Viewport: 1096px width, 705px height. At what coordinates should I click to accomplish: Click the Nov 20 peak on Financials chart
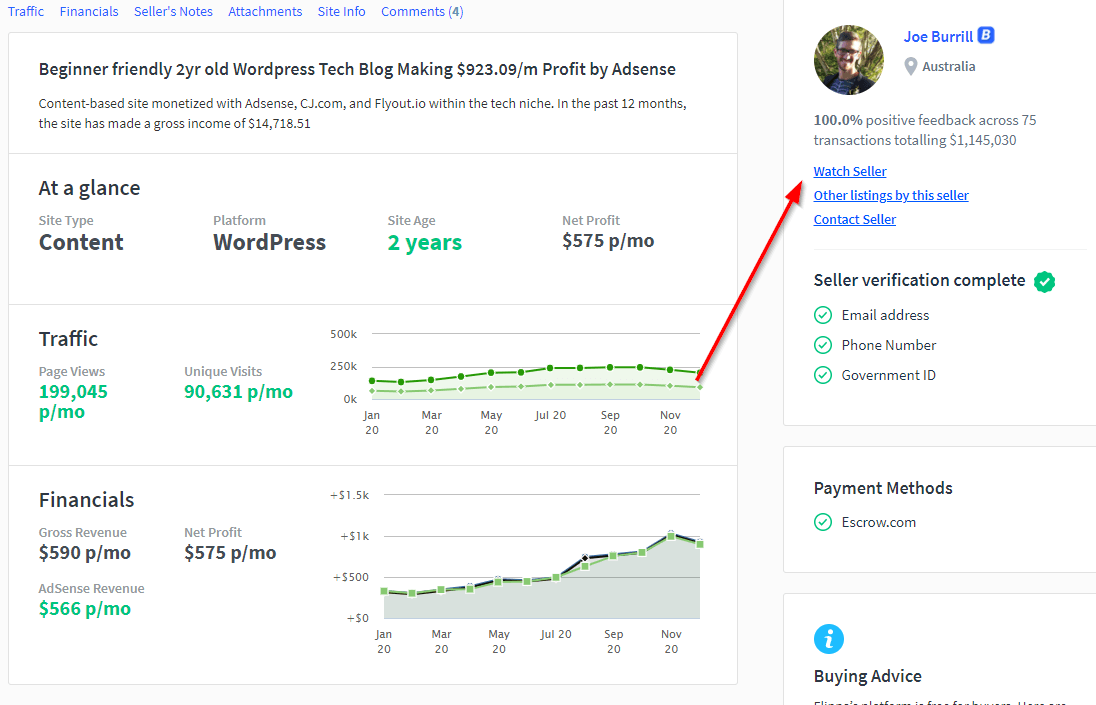(671, 535)
